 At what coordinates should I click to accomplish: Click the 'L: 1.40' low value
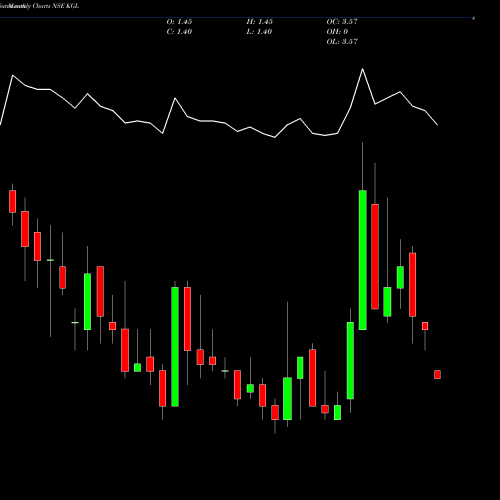click(259, 32)
